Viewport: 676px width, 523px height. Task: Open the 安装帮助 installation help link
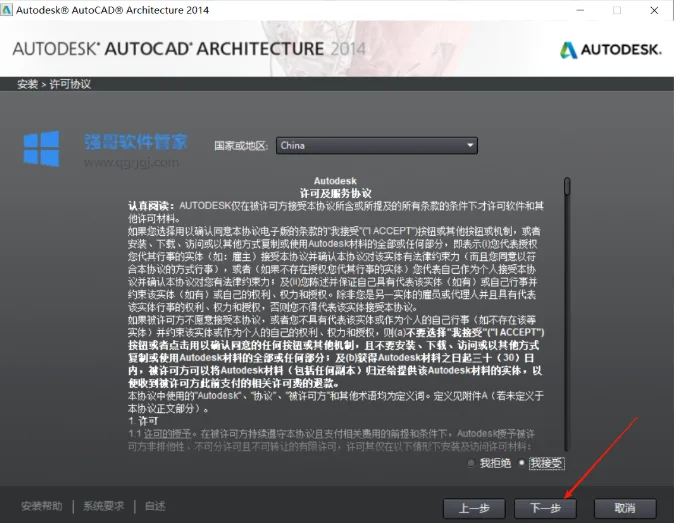(41, 506)
